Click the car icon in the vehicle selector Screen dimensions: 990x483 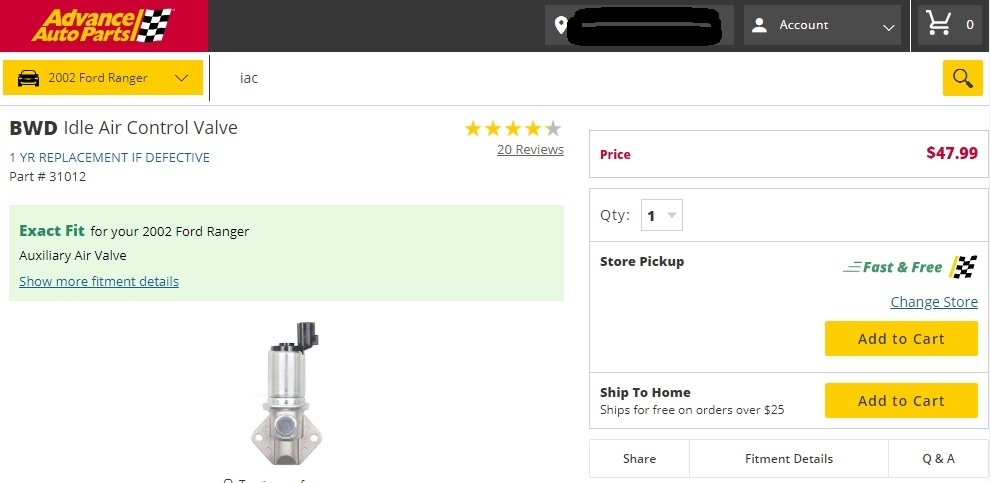[x=29, y=78]
